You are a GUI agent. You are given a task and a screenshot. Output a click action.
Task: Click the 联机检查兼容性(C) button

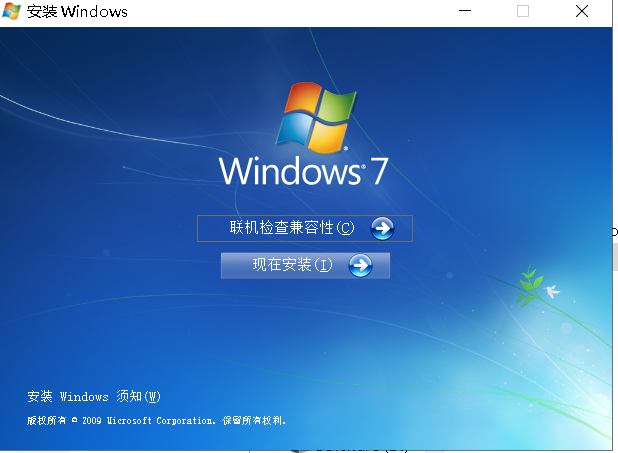pos(305,228)
